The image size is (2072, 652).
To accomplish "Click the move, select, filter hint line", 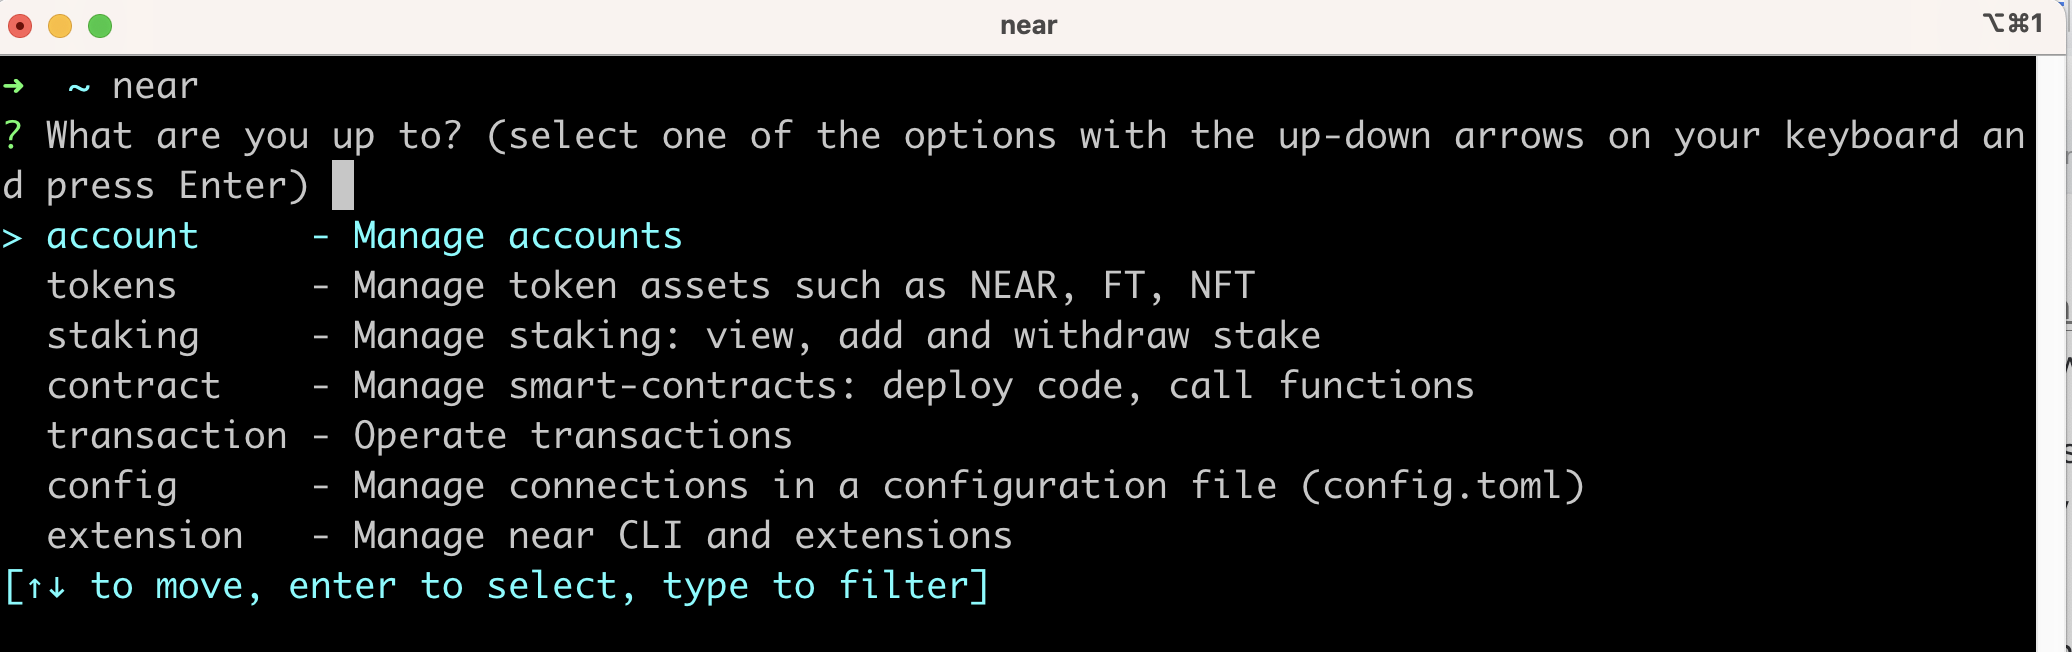I will (x=497, y=587).
